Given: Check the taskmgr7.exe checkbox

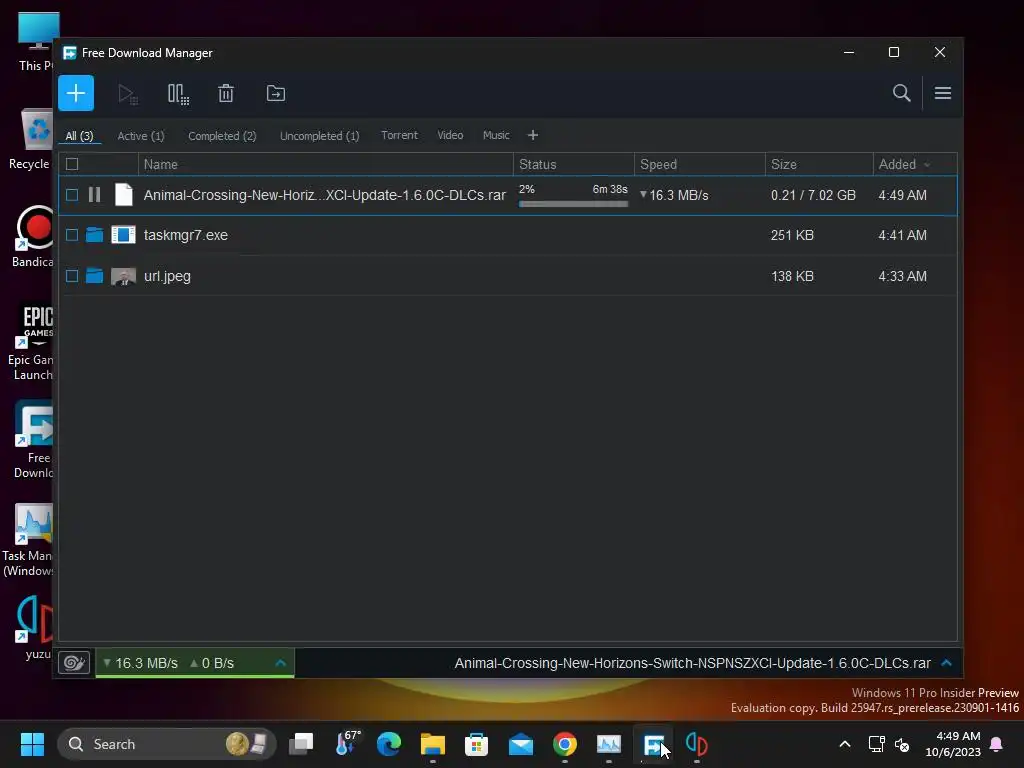Looking at the screenshot, I should click(72, 235).
